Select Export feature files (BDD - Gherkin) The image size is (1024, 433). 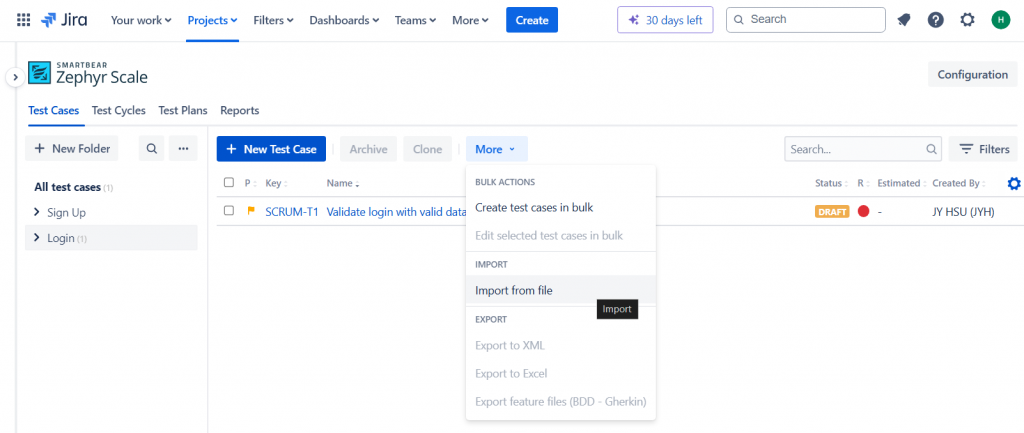[560, 401]
